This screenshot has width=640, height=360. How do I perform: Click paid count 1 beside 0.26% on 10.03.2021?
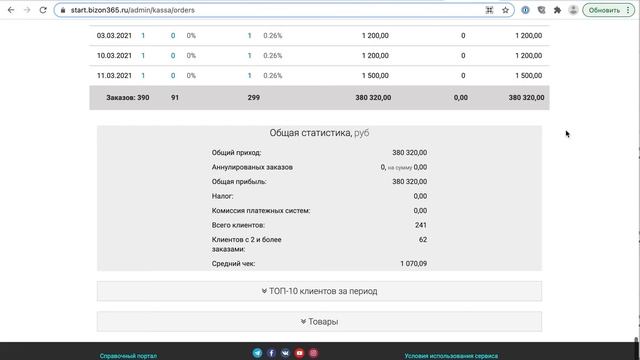(249, 56)
